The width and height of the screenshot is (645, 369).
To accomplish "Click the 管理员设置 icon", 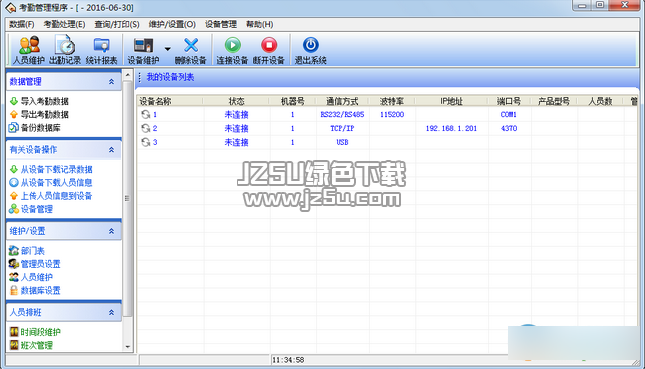I will click(14, 264).
